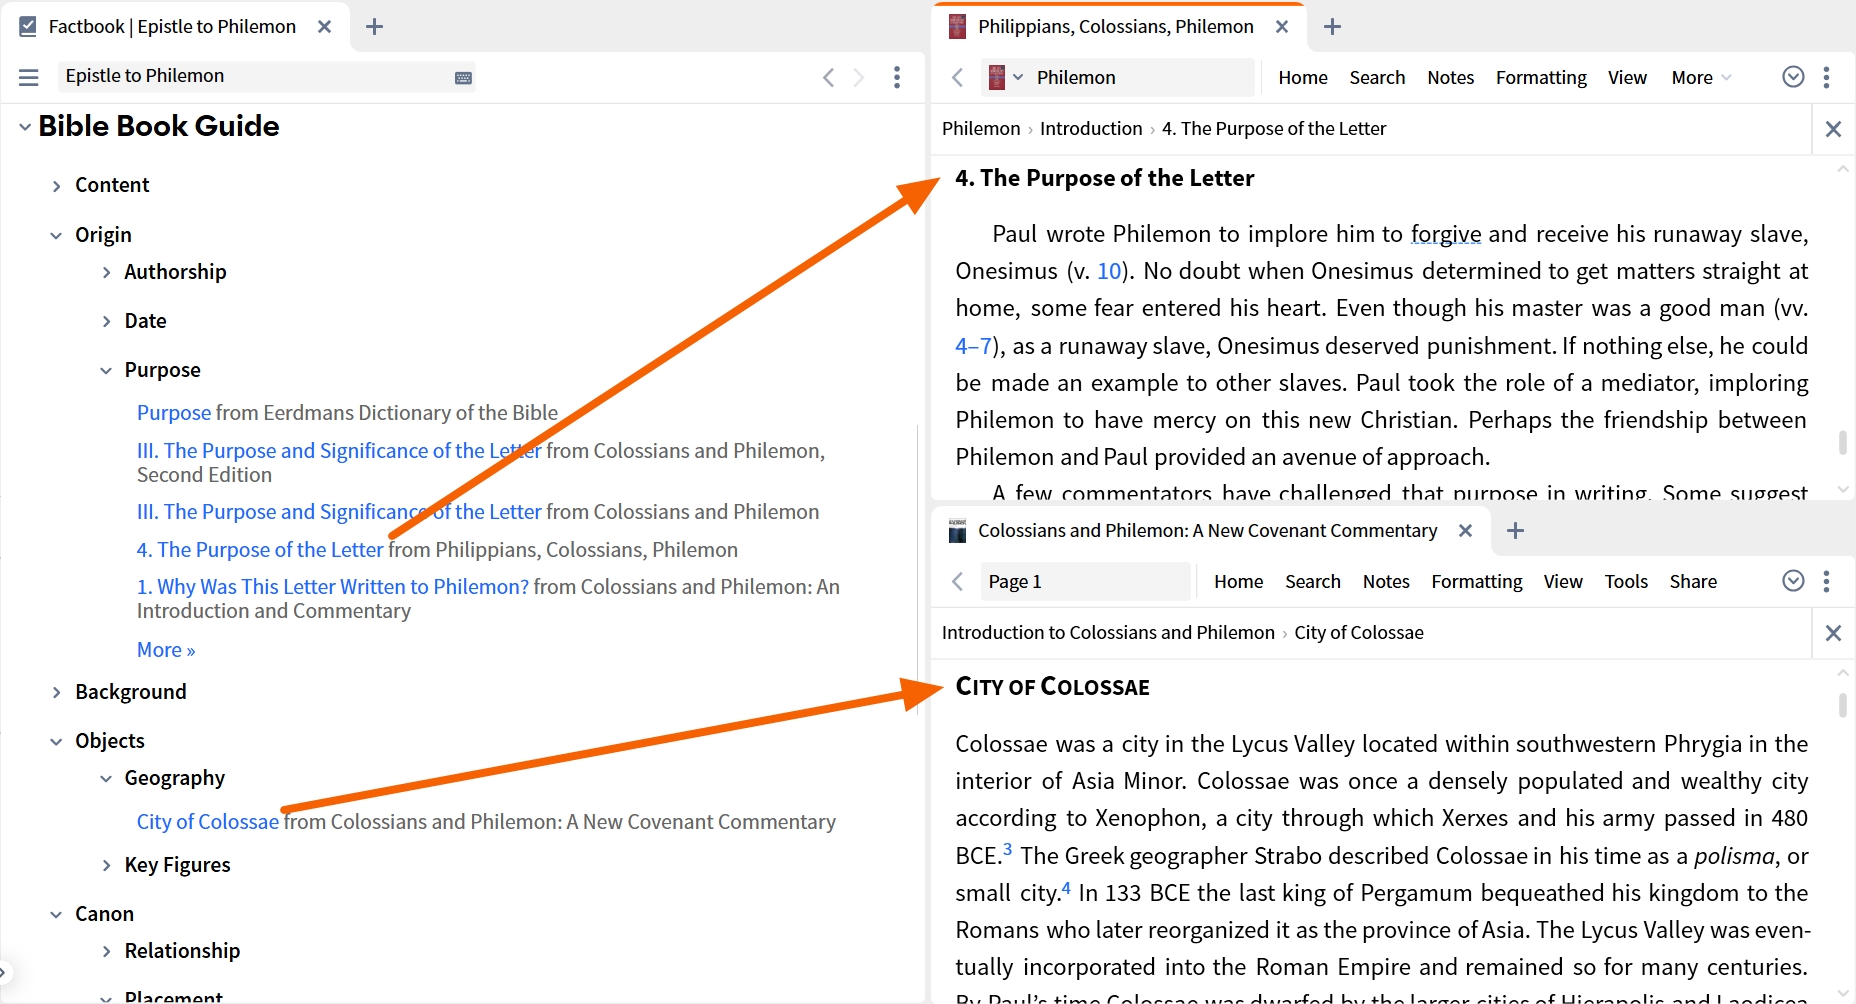Collapse the Origin section
The image size is (1856, 1004).
click(x=56, y=236)
